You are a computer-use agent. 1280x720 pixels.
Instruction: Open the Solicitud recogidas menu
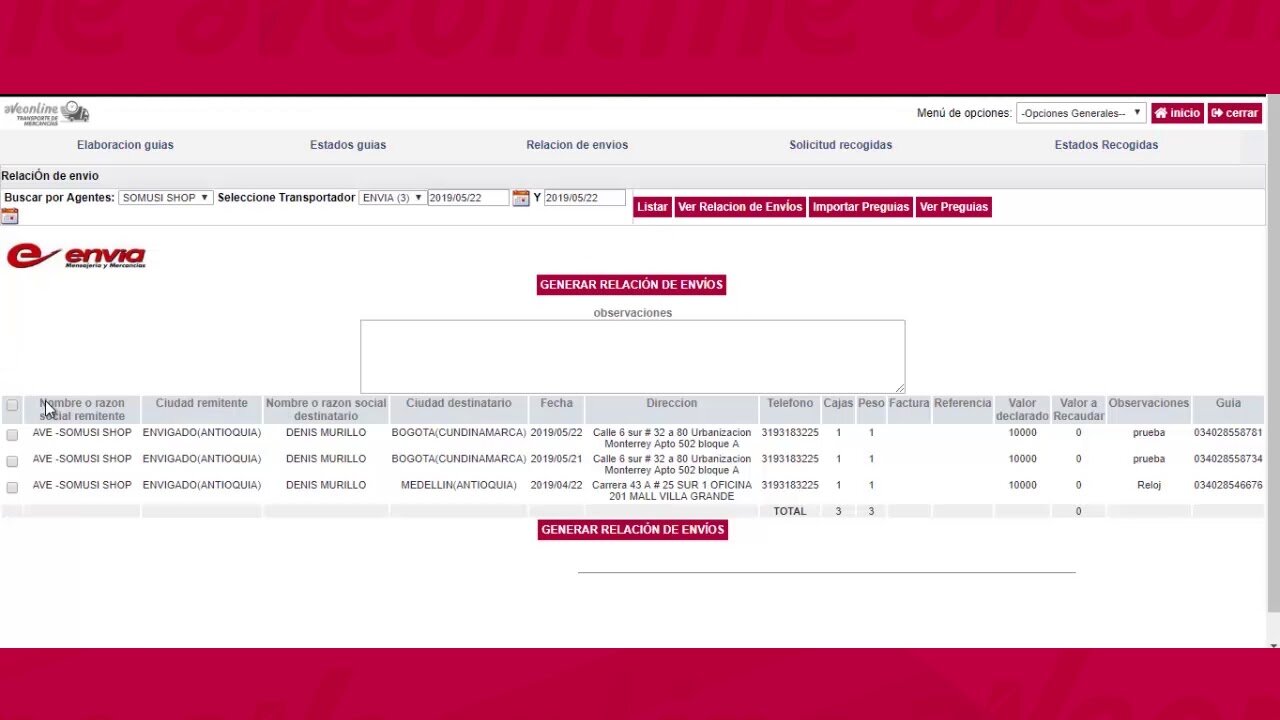point(840,145)
